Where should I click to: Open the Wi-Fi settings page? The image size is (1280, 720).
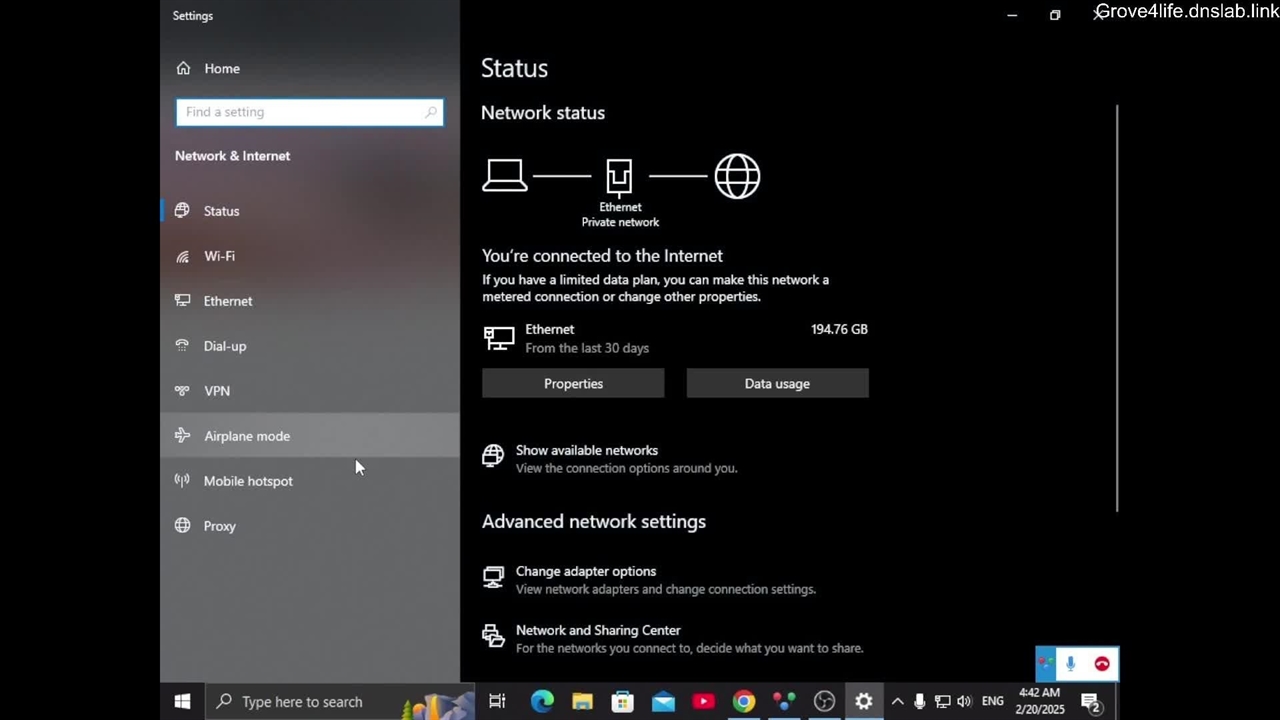pyautogui.click(x=219, y=256)
